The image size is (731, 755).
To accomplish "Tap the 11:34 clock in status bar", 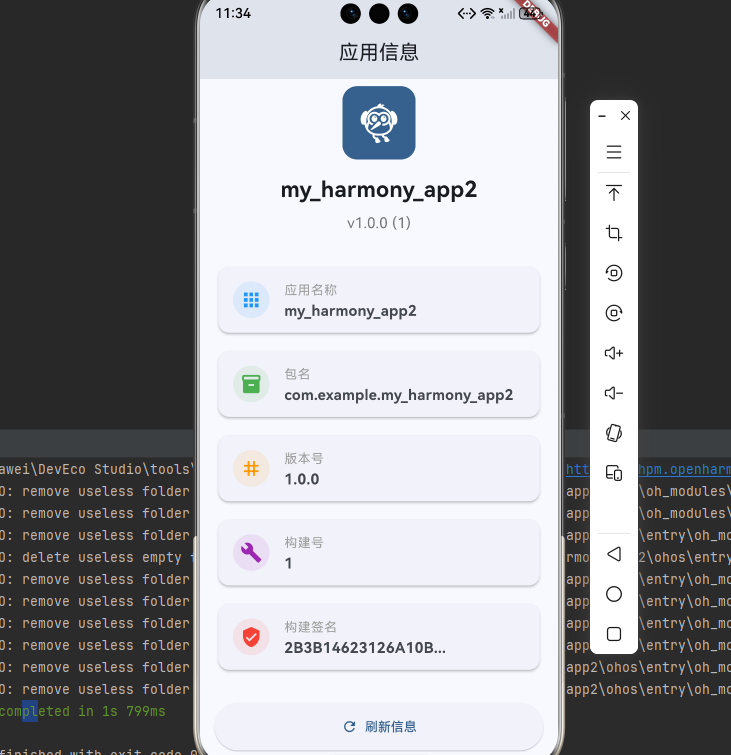I will coord(233,13).
